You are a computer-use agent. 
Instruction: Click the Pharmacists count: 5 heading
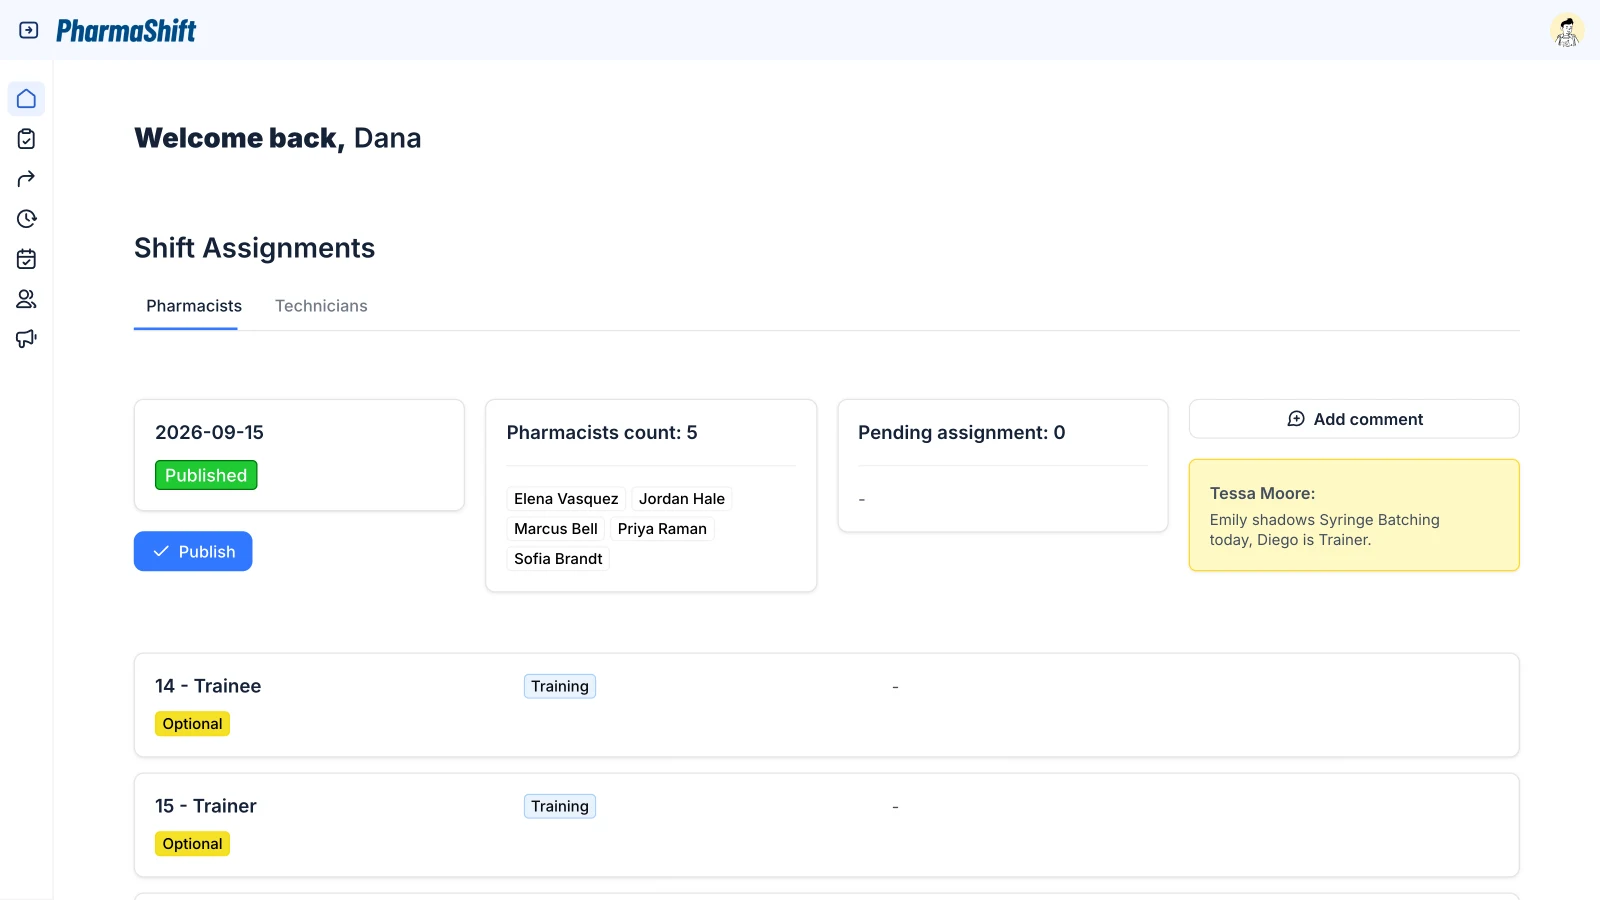(602, 432)
